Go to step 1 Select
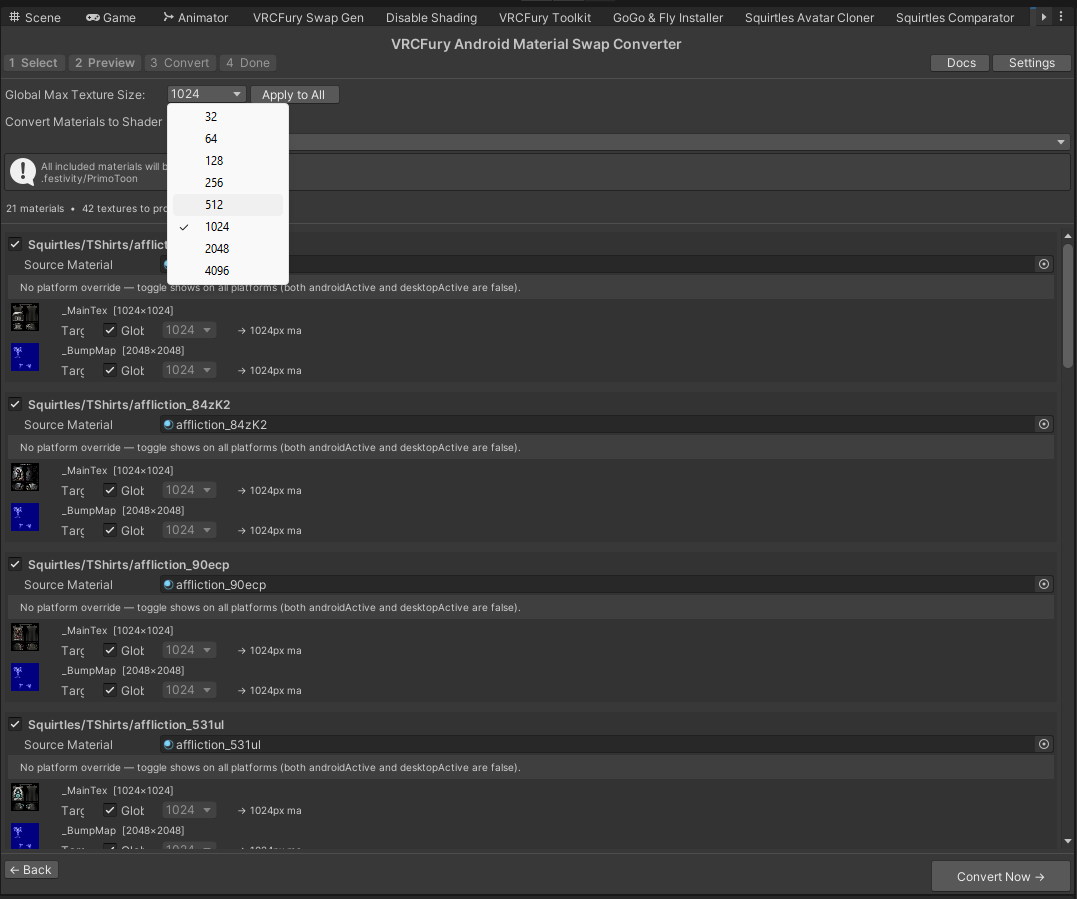The height and width of the screenshot is (899, 1077). click(x=34, y=62)
